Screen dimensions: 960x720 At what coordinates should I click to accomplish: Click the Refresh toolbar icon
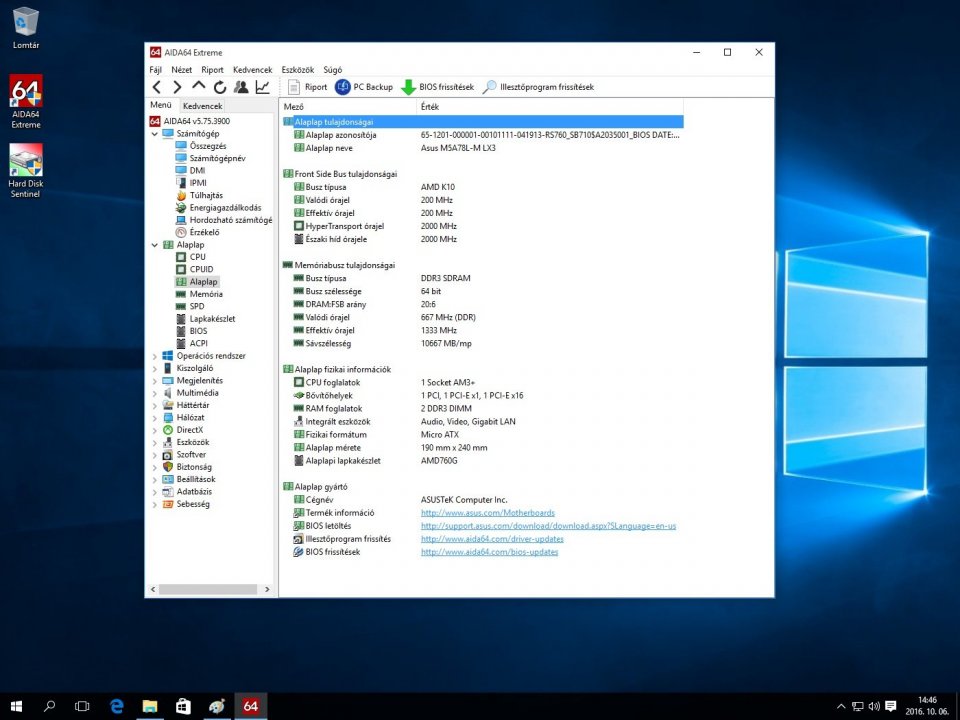click(220, 87)
